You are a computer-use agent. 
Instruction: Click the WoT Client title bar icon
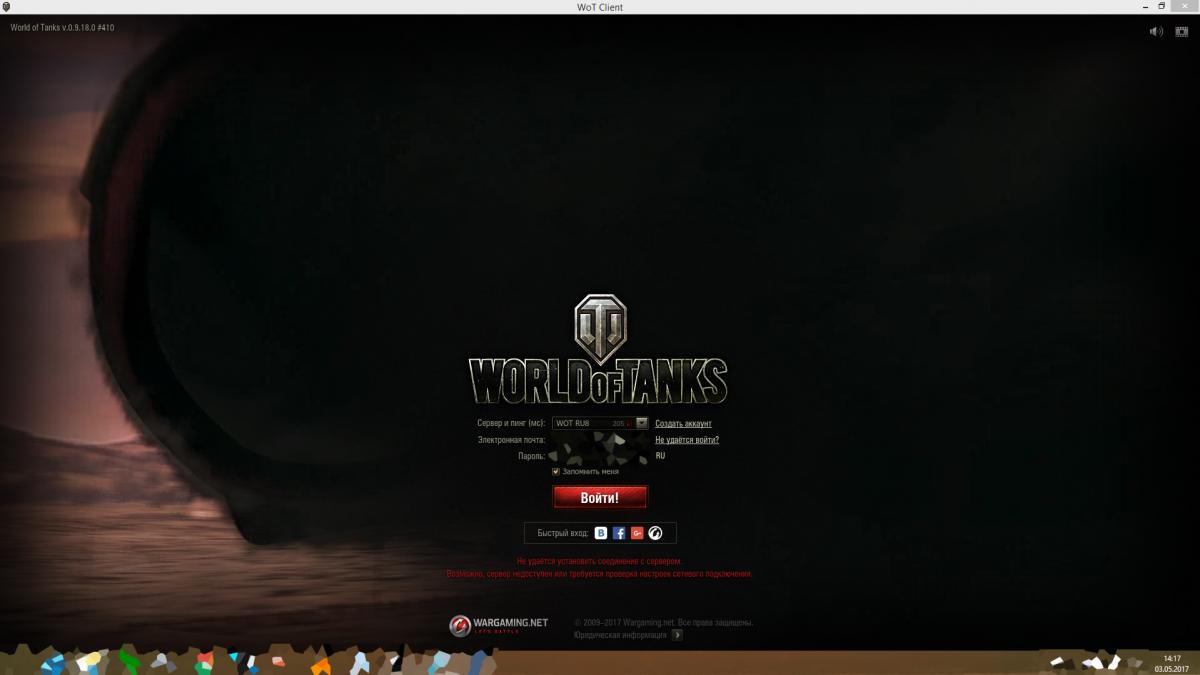pos(6,6)
